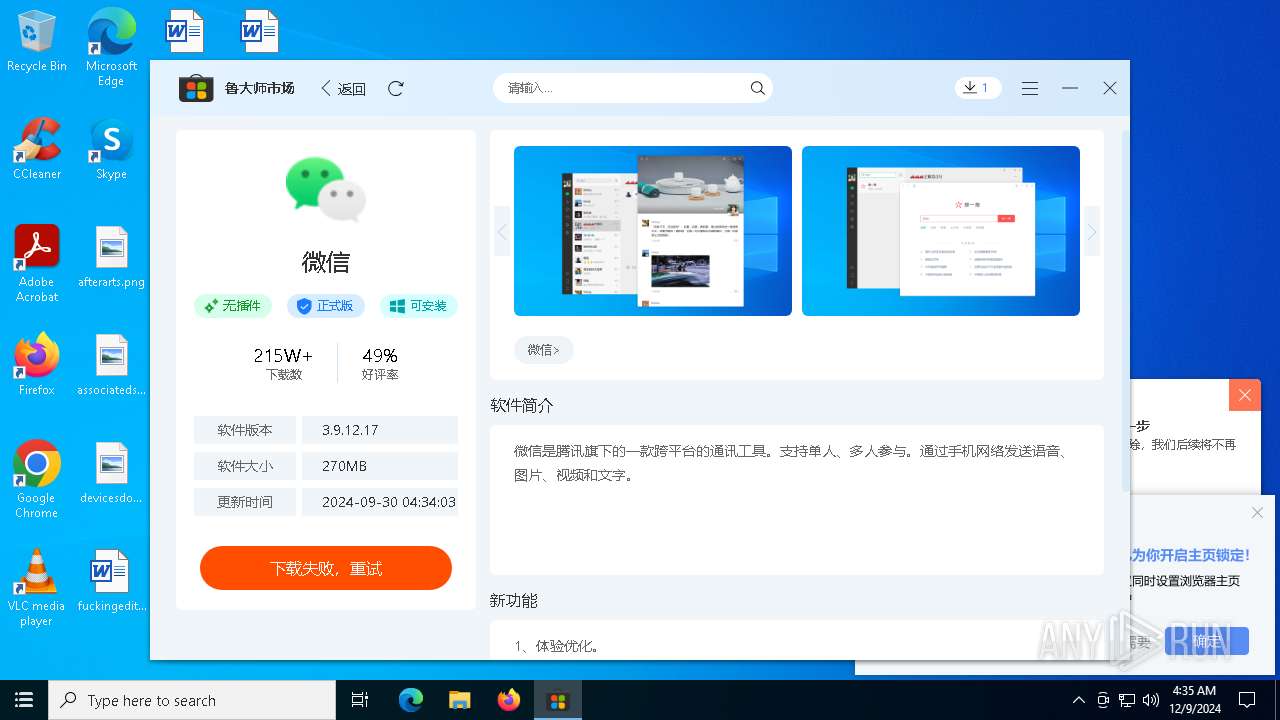
Task: Open network status in the system tray
Action: (x=1127, y=700)
